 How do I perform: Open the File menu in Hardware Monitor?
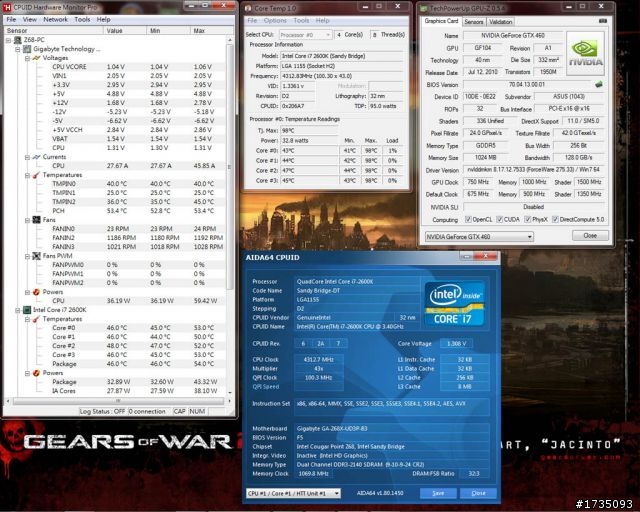point(11,19)
